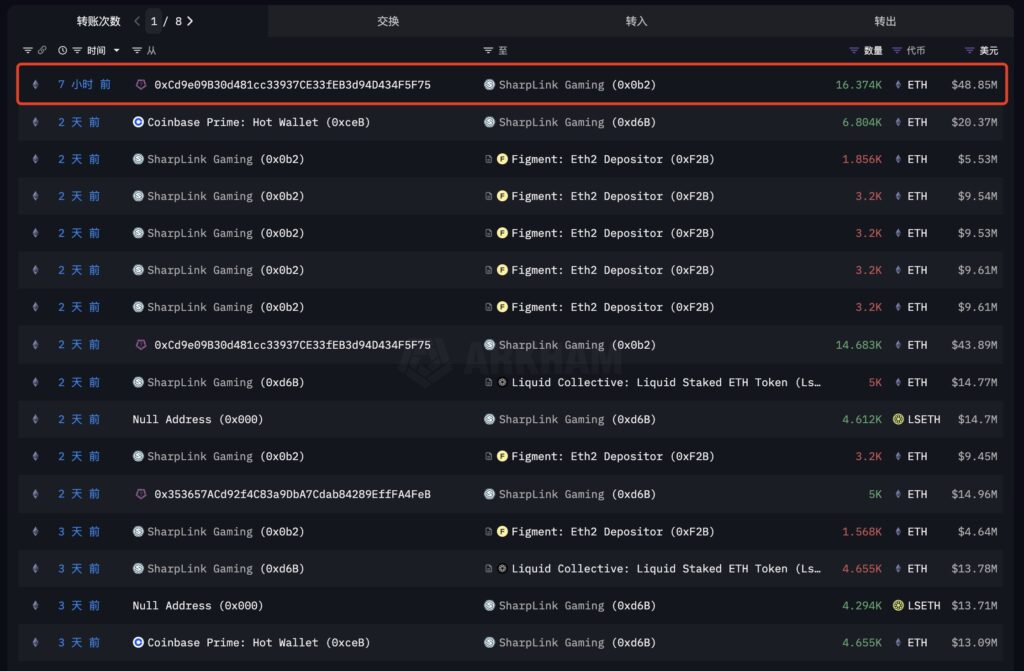Click SharpLink Gaming logo in the 16.374K ETH row
The height and width of the screenshot is (671, 1024).
pyautogui.click(x=489, y=85)
